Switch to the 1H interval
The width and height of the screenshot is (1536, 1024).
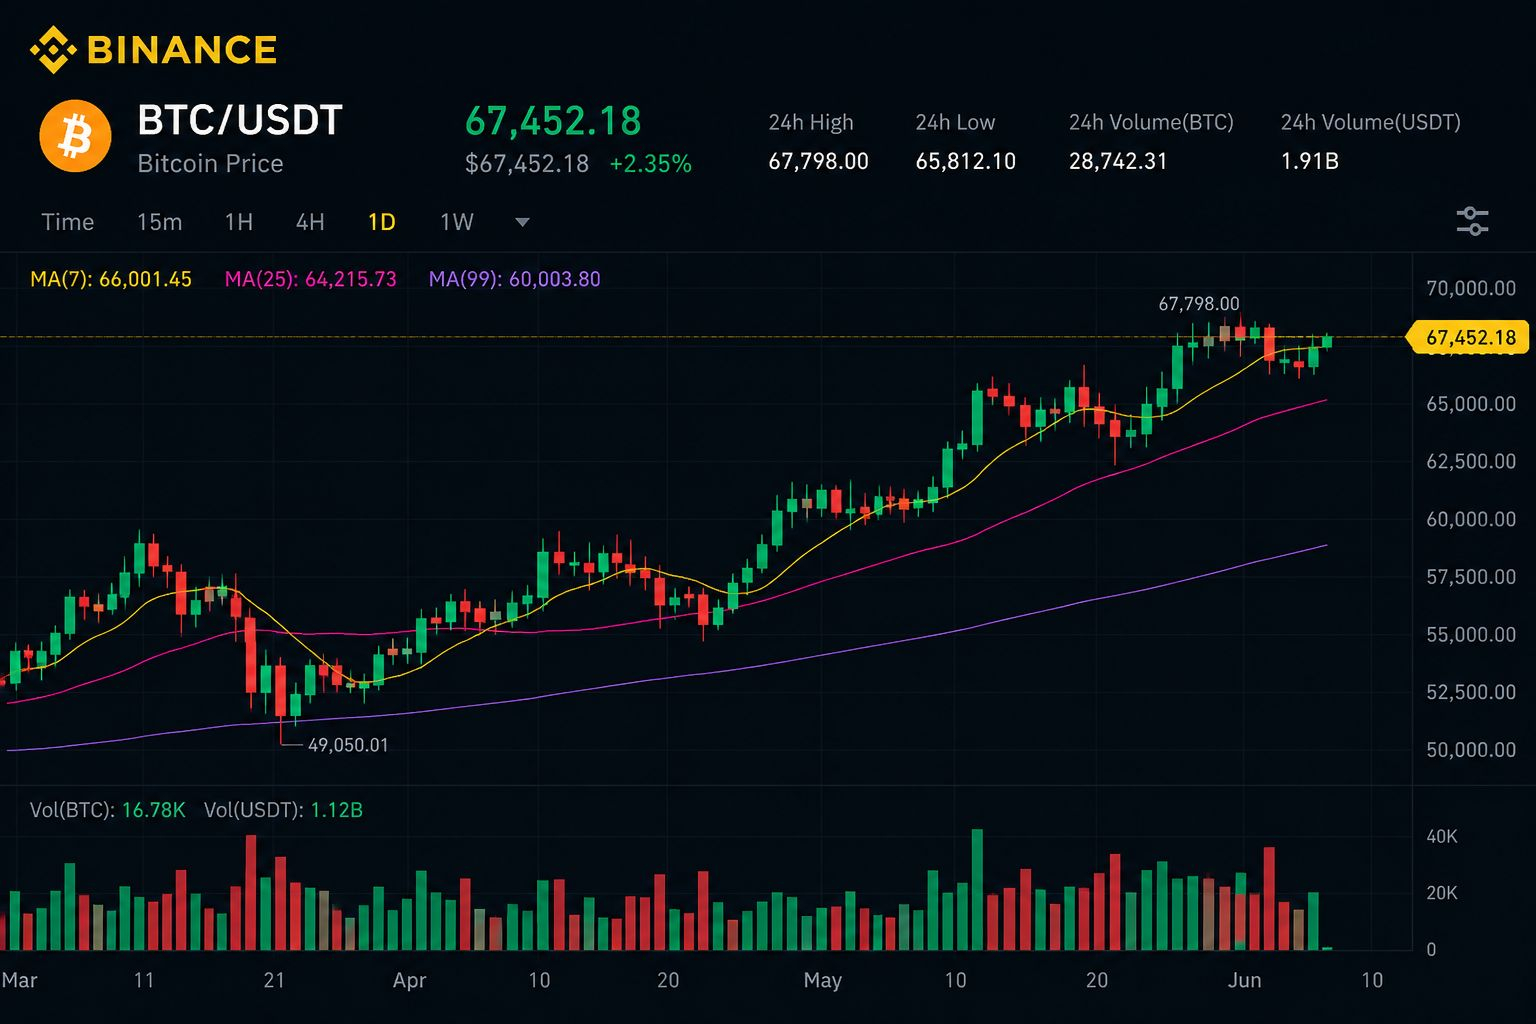[239, 222]
